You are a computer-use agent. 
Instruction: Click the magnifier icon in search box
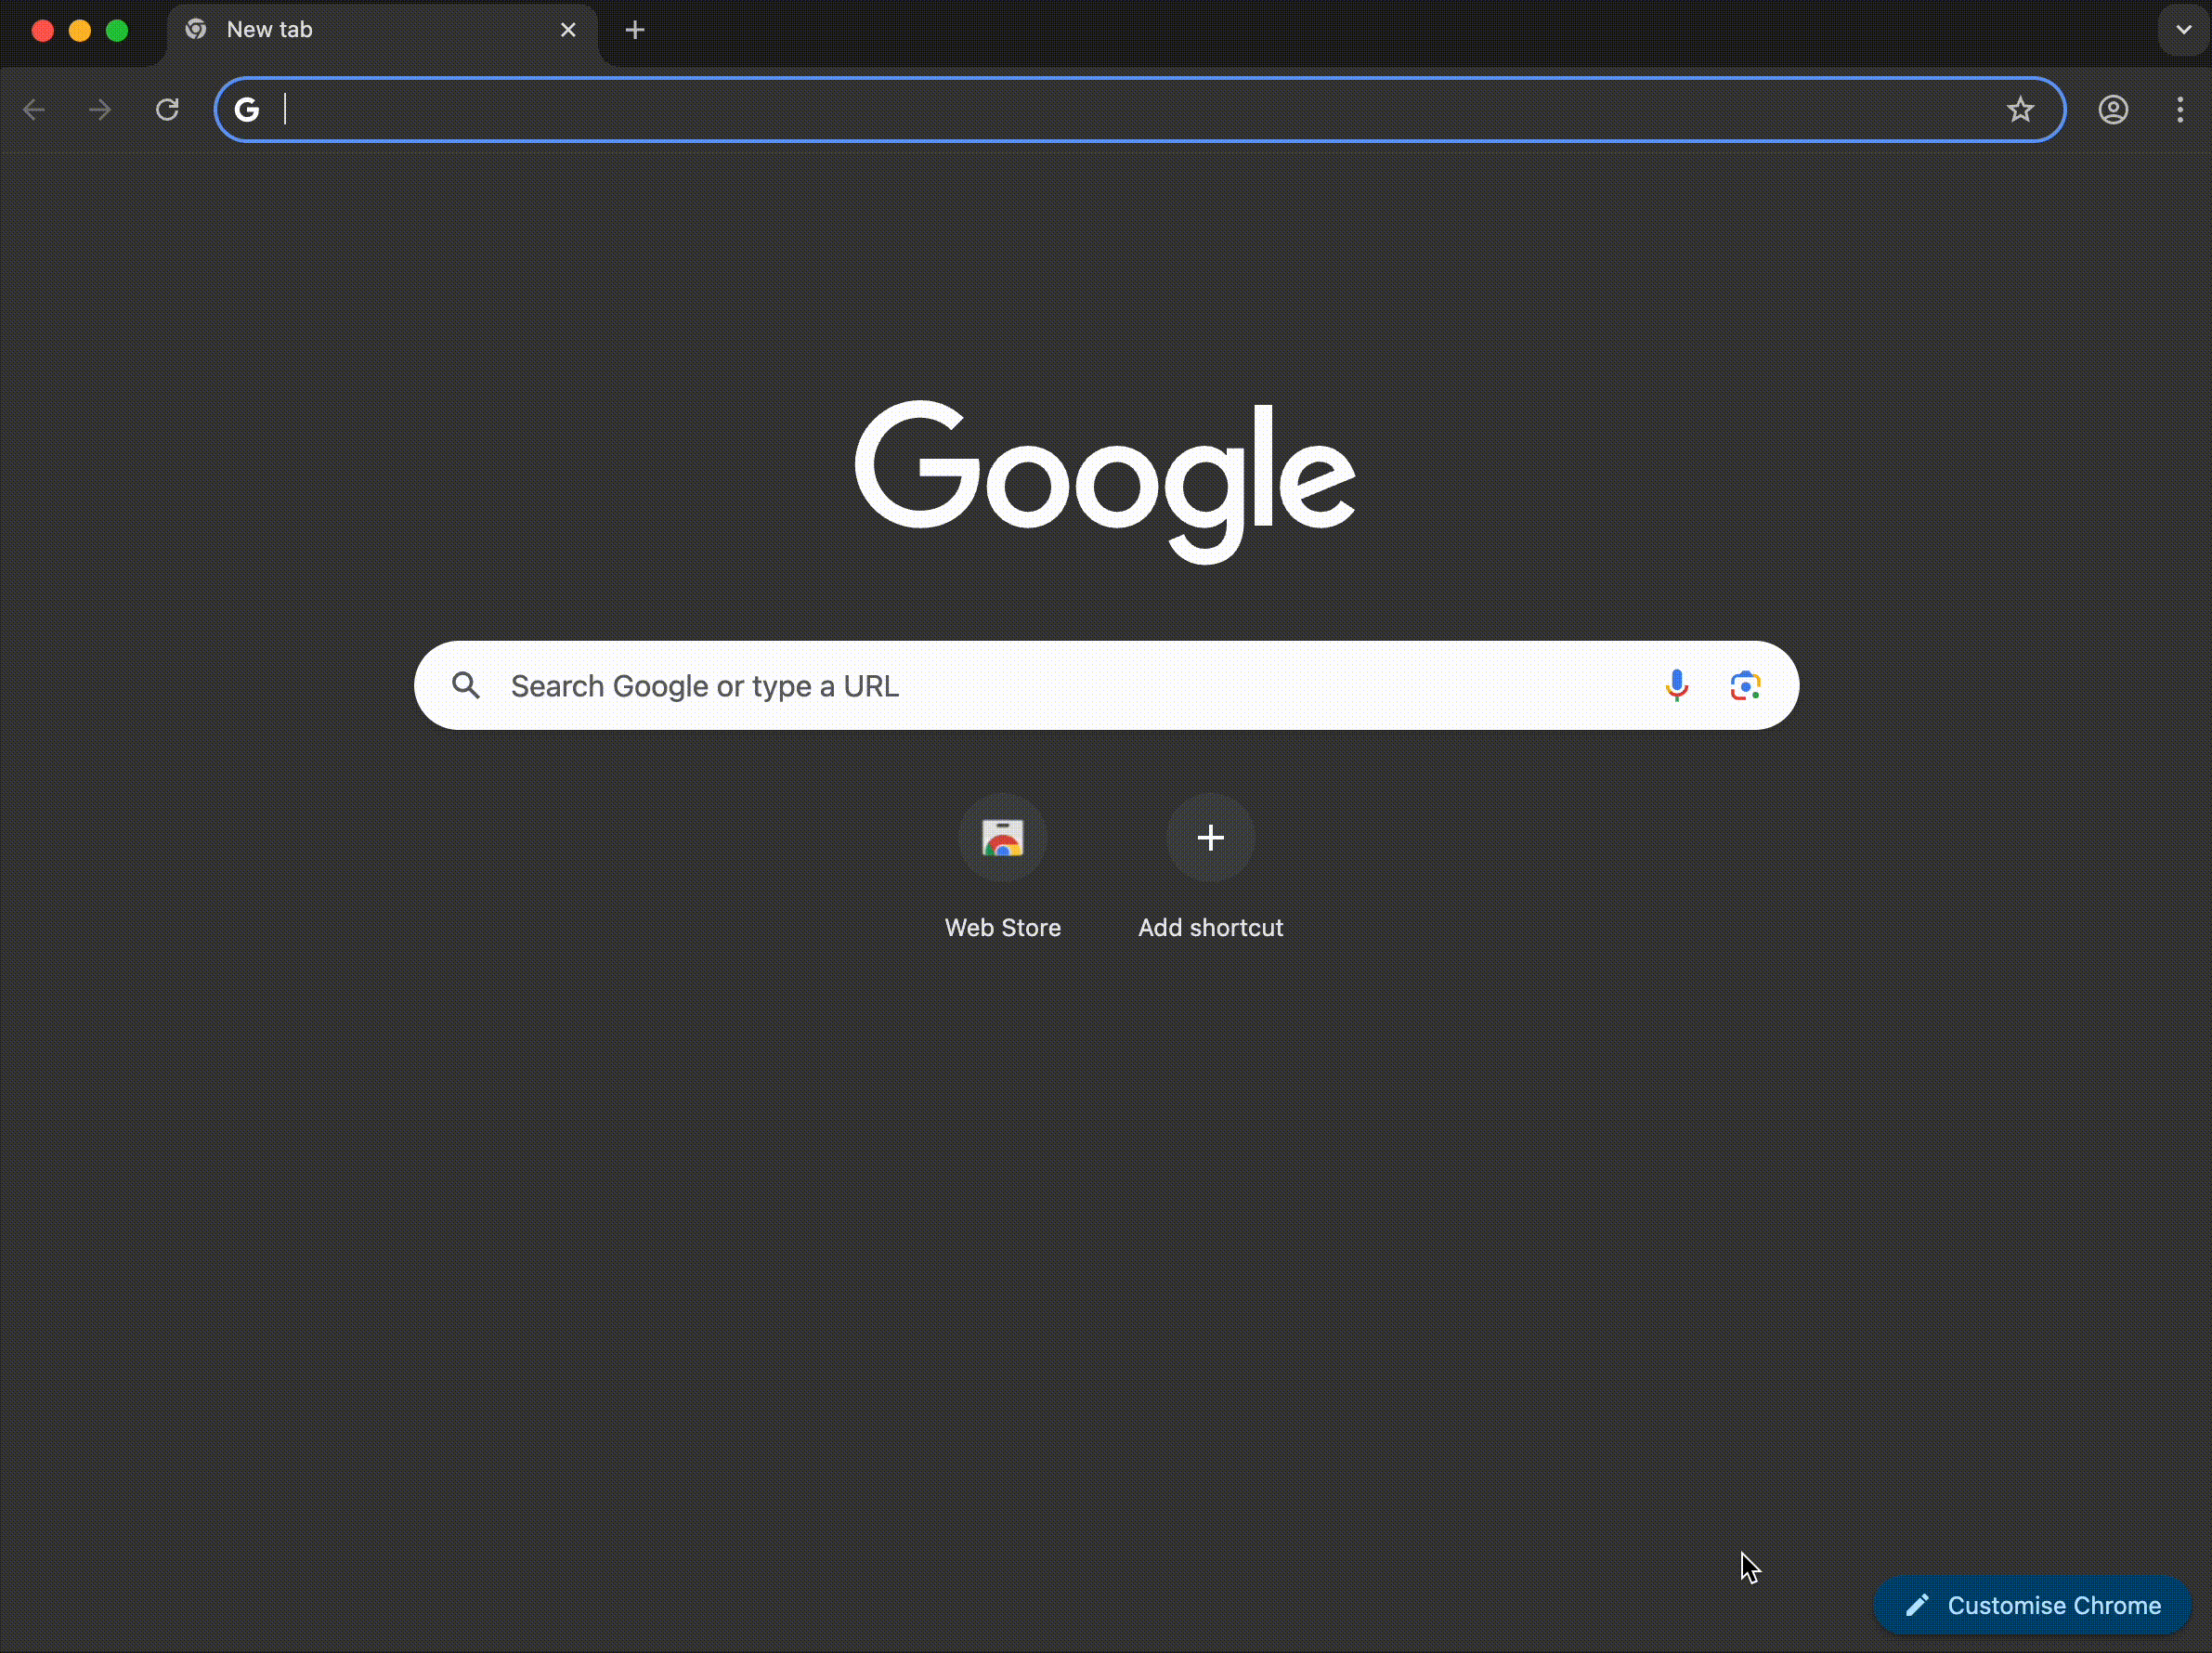466,685
